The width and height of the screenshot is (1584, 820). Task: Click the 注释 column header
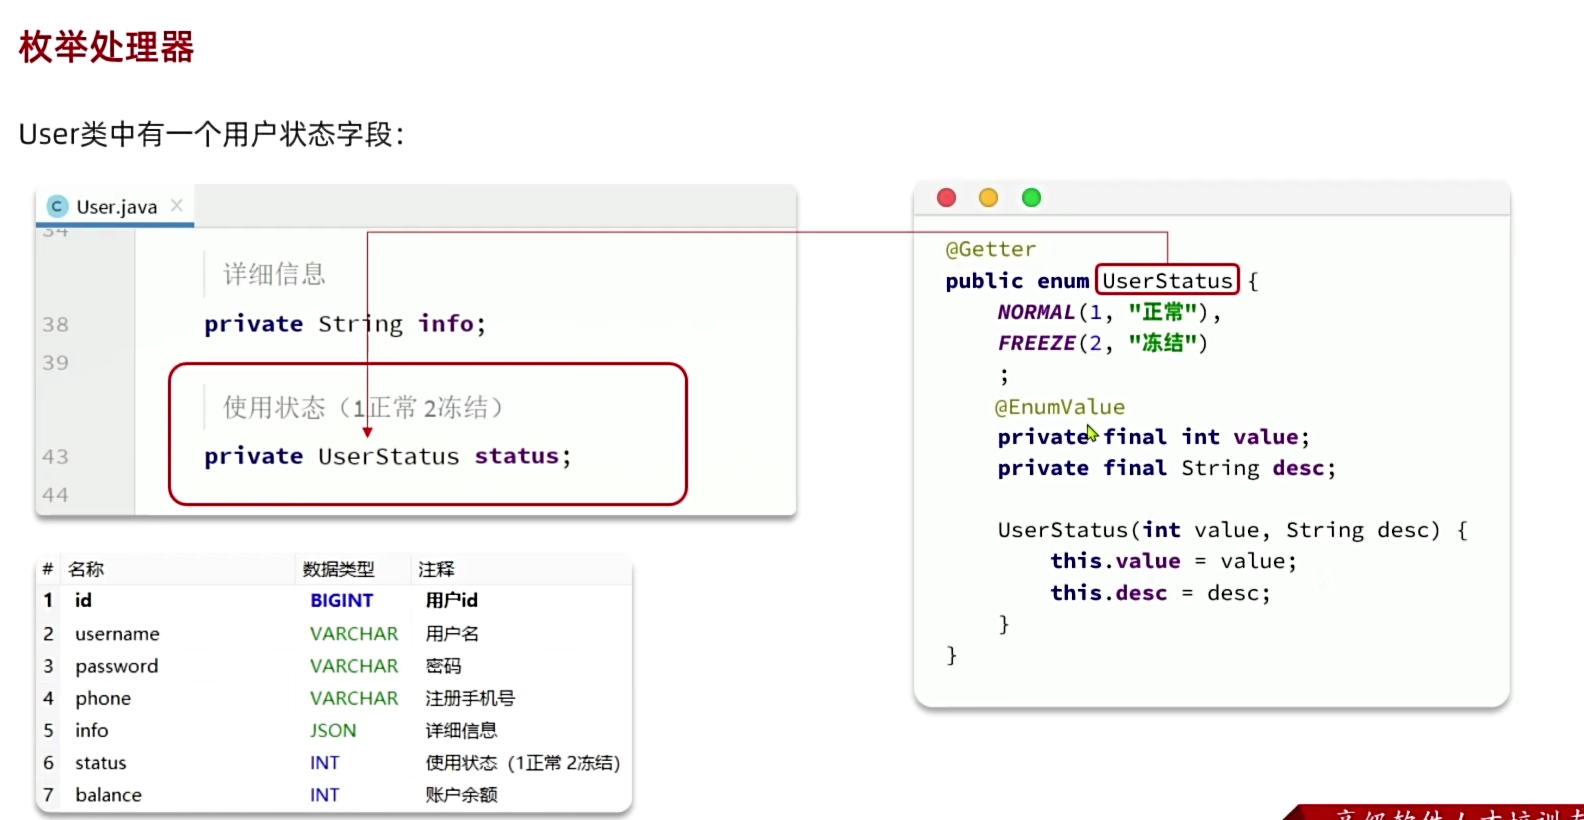tap(436, 569)
